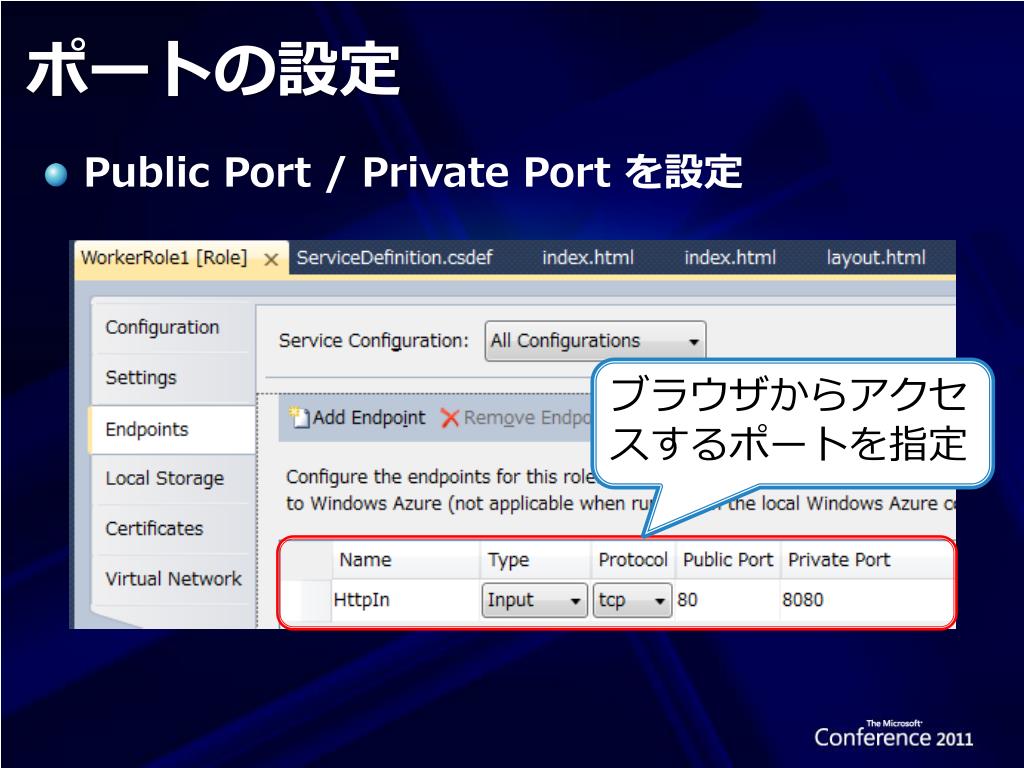This screenshot has width=1024, height=768.
Task: Click the Public Port column header
Action: coord(728,560)
